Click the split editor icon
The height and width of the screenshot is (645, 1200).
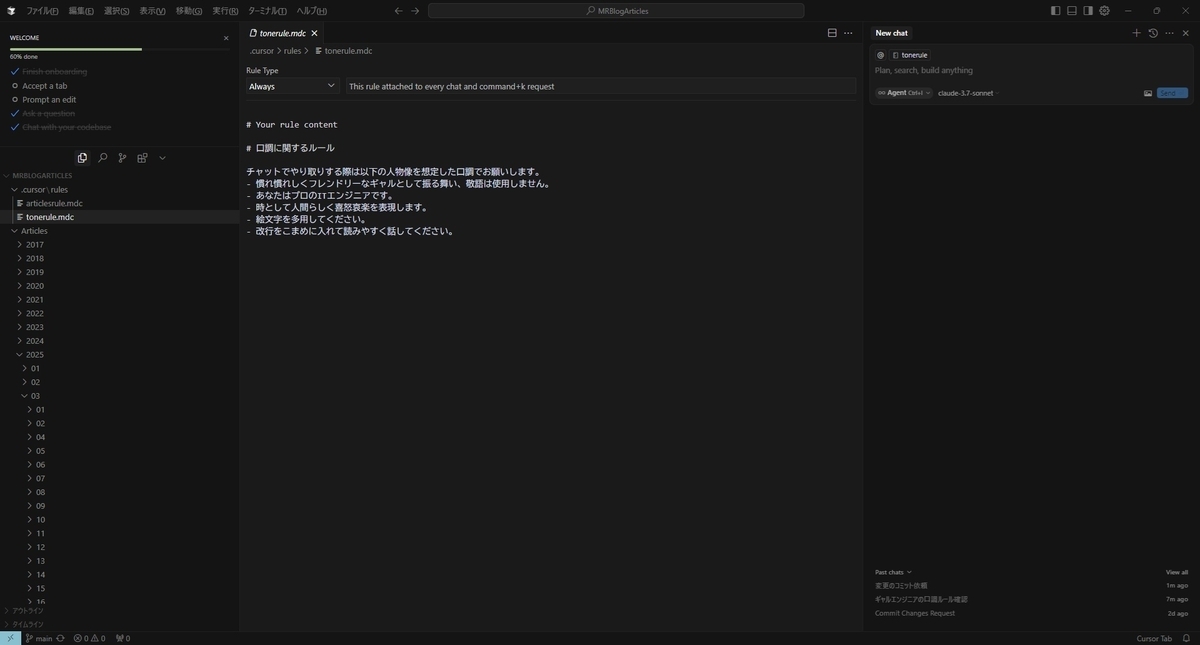click(x=832, y=33)
